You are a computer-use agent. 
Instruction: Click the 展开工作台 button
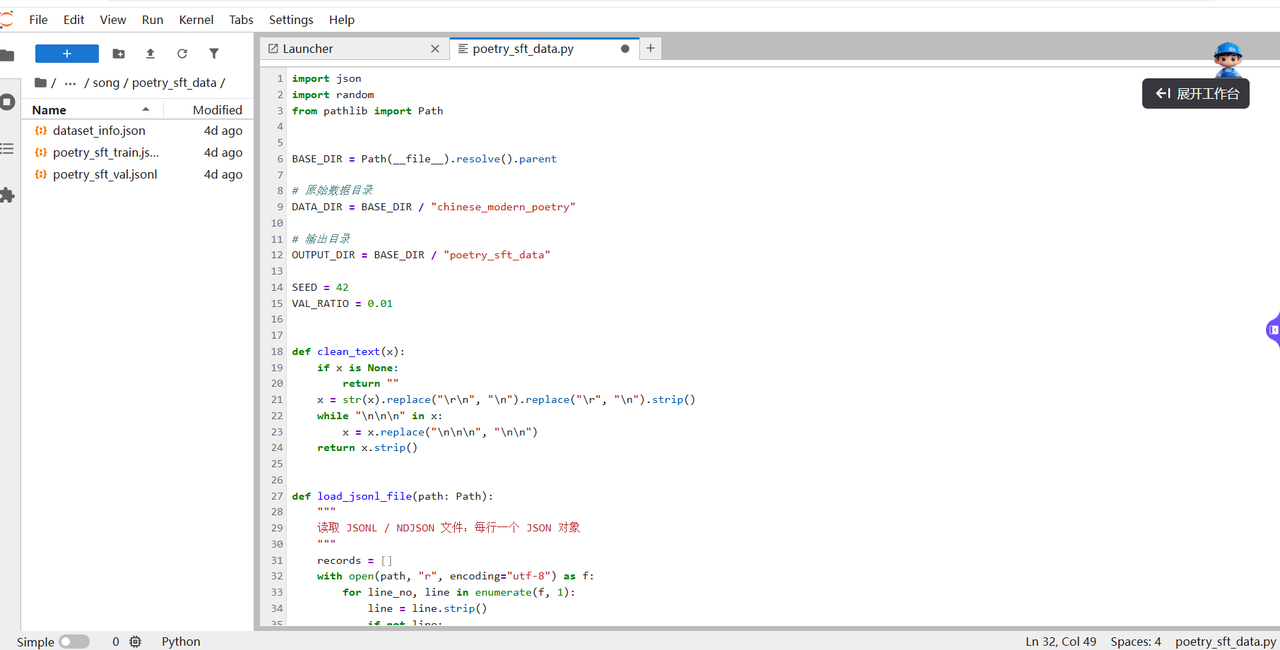1196,93
